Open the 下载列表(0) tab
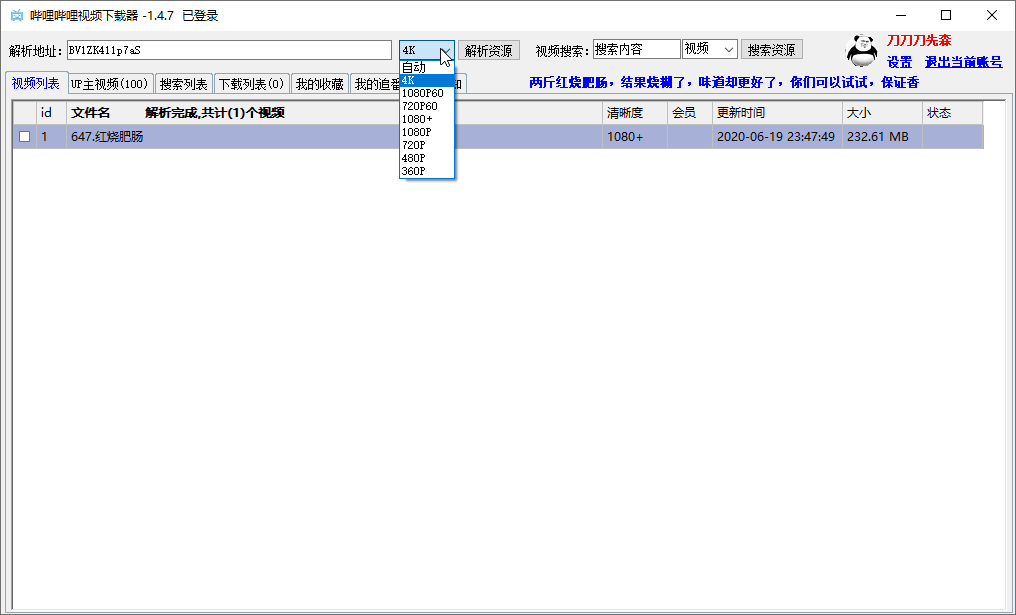 click(x=251, y=85)
